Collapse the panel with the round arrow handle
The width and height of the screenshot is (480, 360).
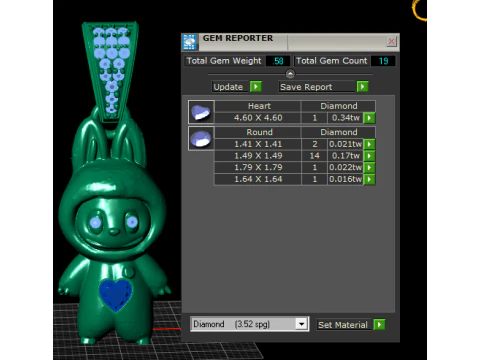pos(290,74)
